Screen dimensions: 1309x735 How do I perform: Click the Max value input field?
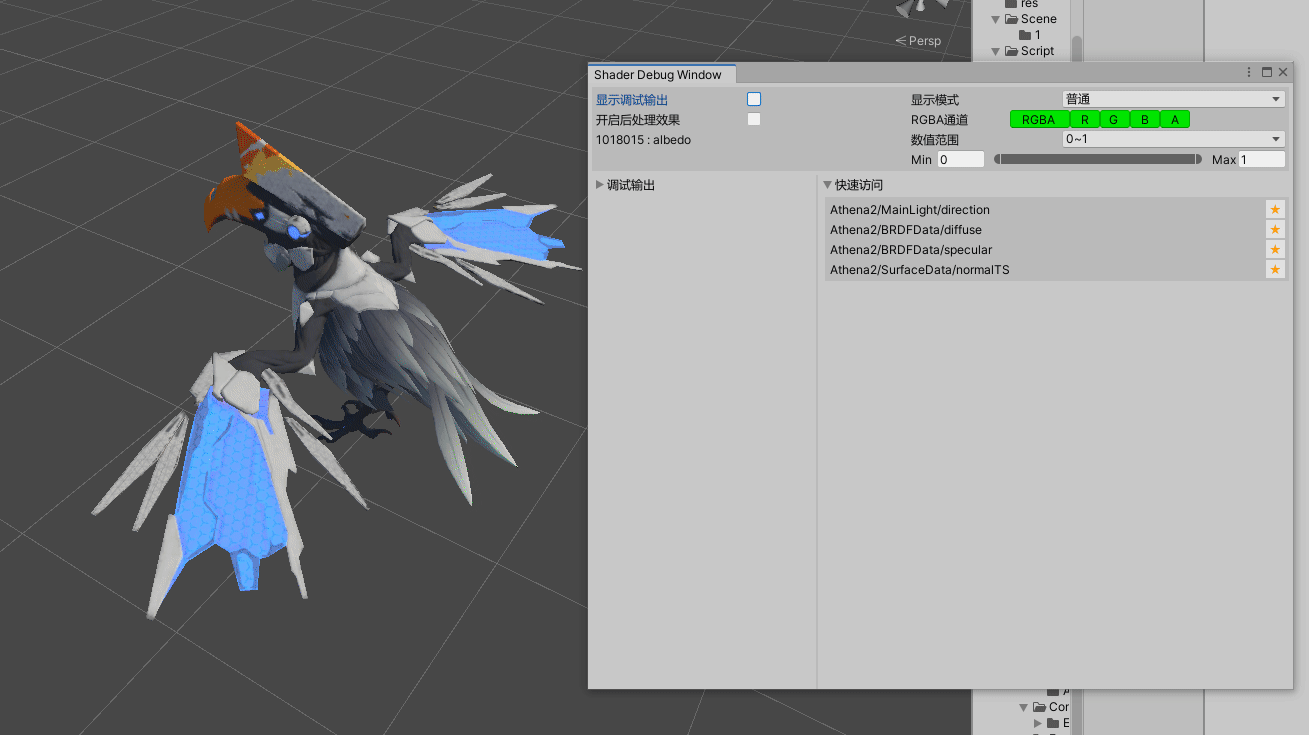coord(1261,160)
